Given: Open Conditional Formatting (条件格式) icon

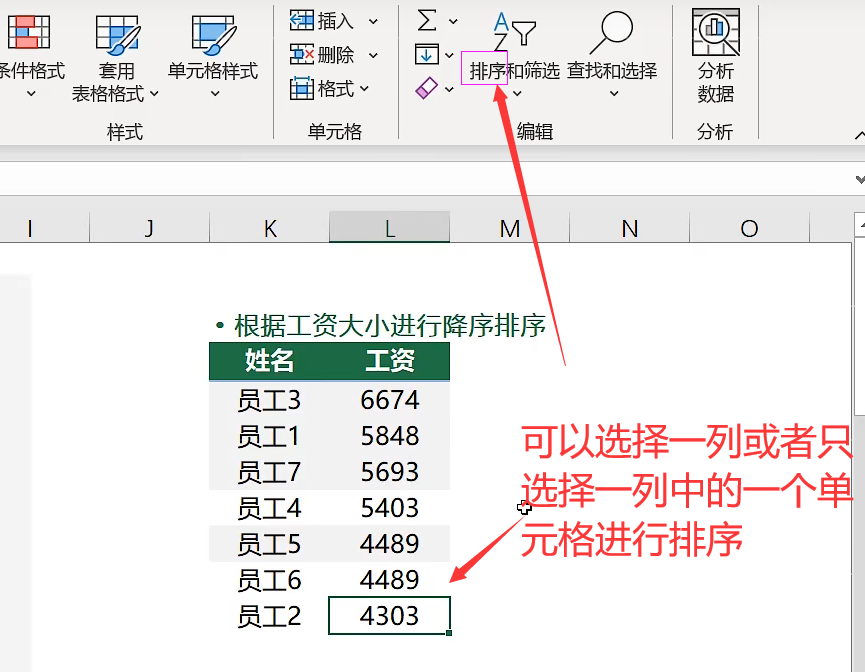Looking at the screenshot, I should tap(29, 32).
